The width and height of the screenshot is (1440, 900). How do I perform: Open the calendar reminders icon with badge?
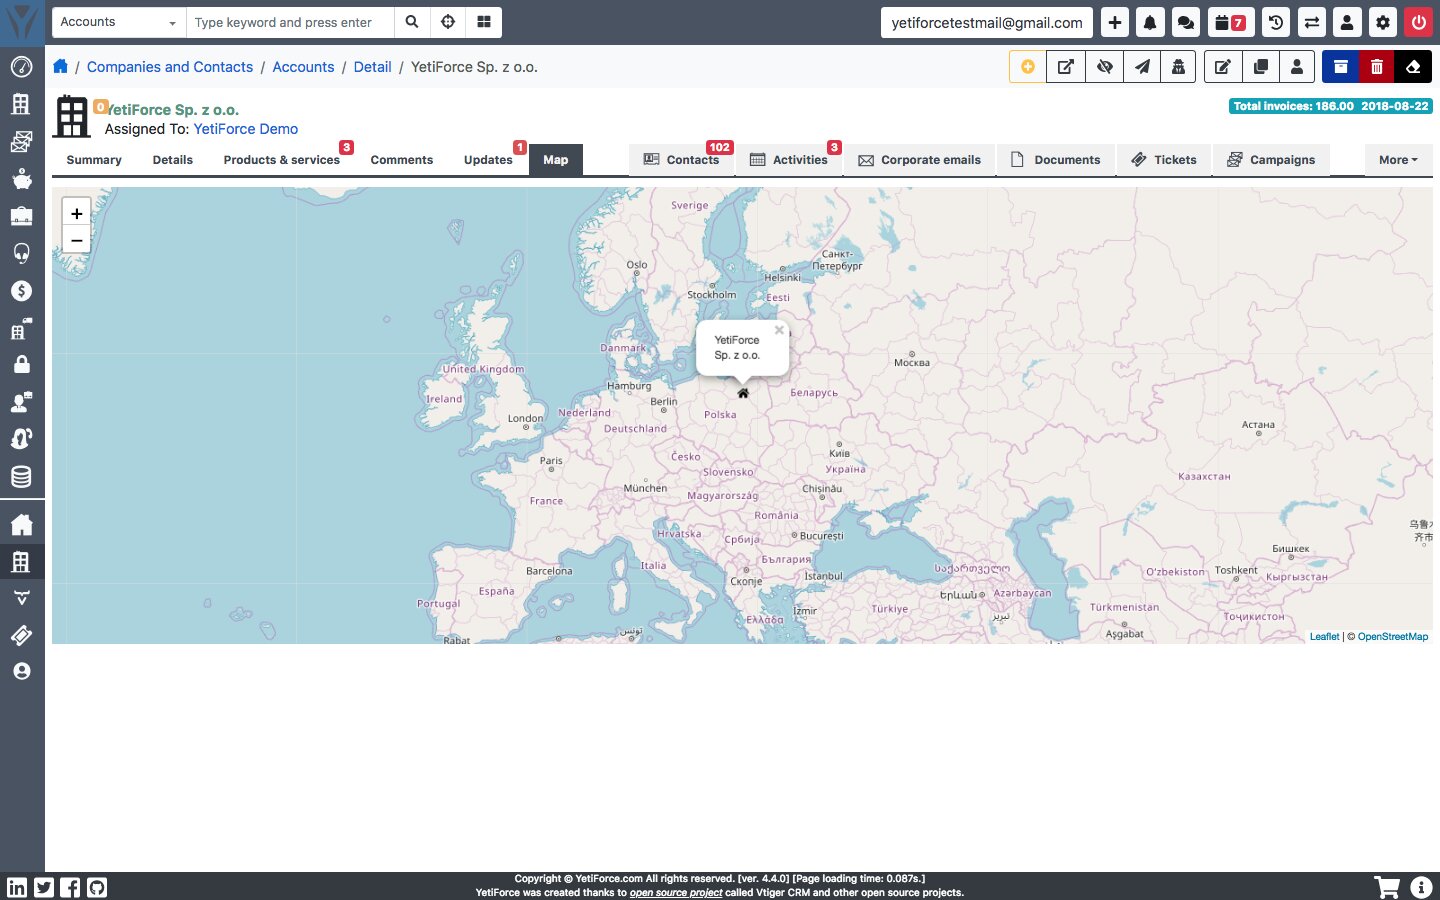click(1229, 22)
